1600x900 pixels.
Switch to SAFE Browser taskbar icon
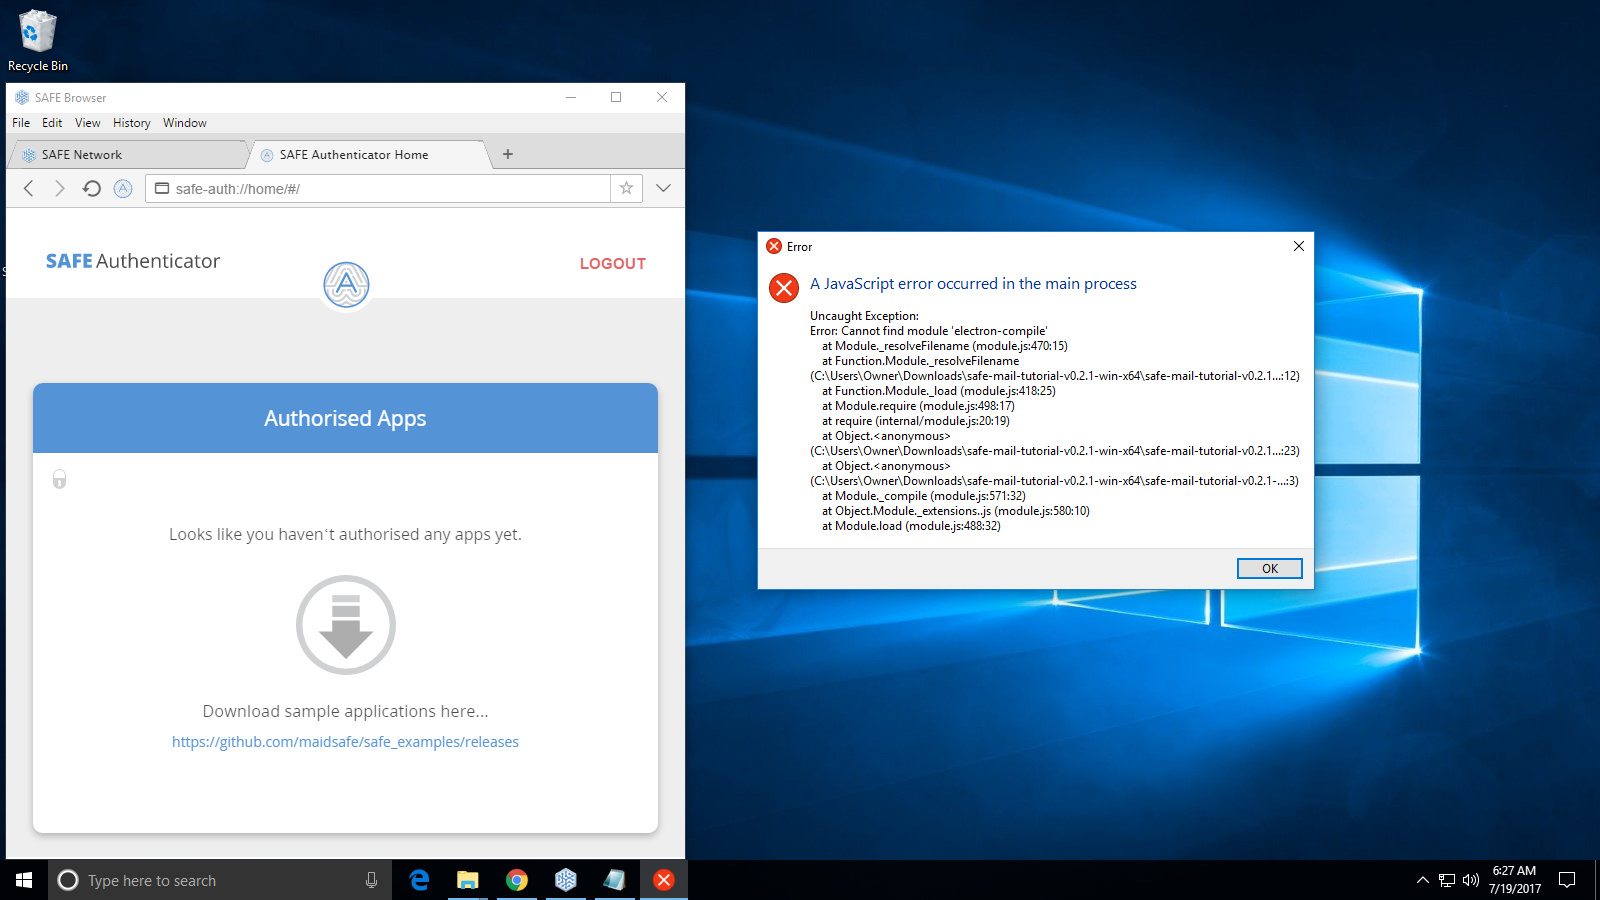coord(565,880)
